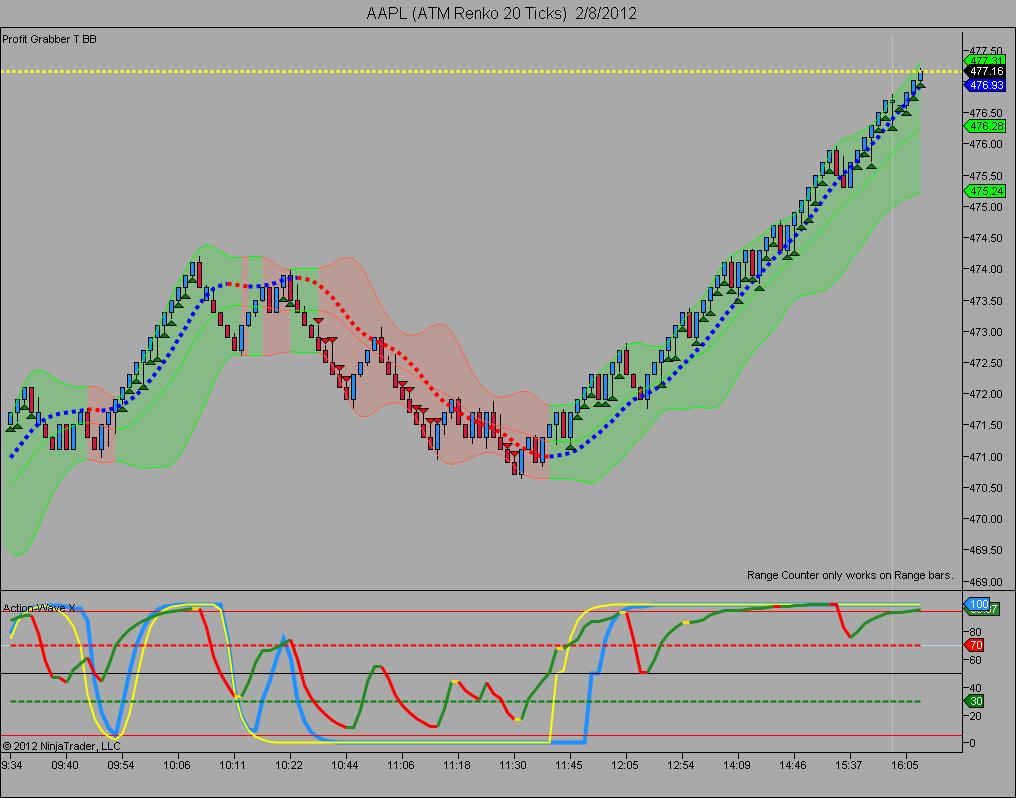The height and width of the screenshot is (798, 1016).
Task: Click the Range Counter only works on Range bars message
Action: [850, 575]
